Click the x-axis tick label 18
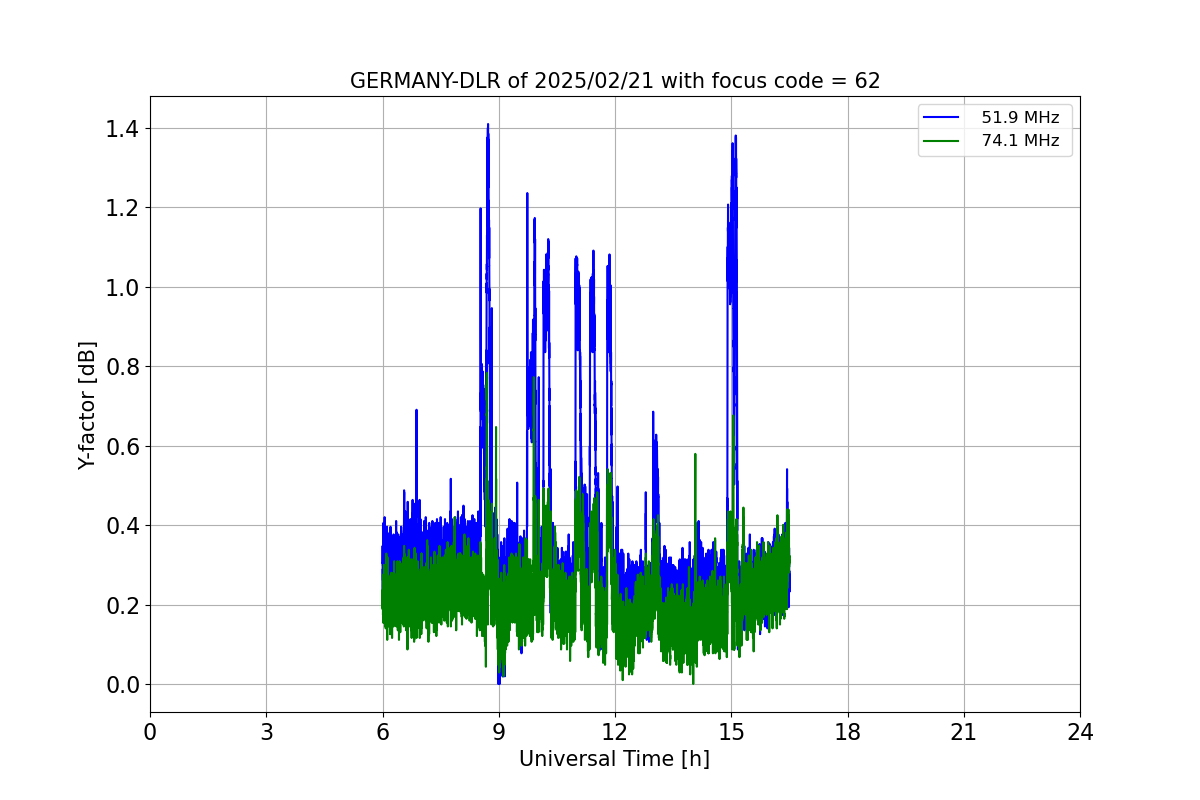Viewport: 1200px width, 800px height. point(847,732)
